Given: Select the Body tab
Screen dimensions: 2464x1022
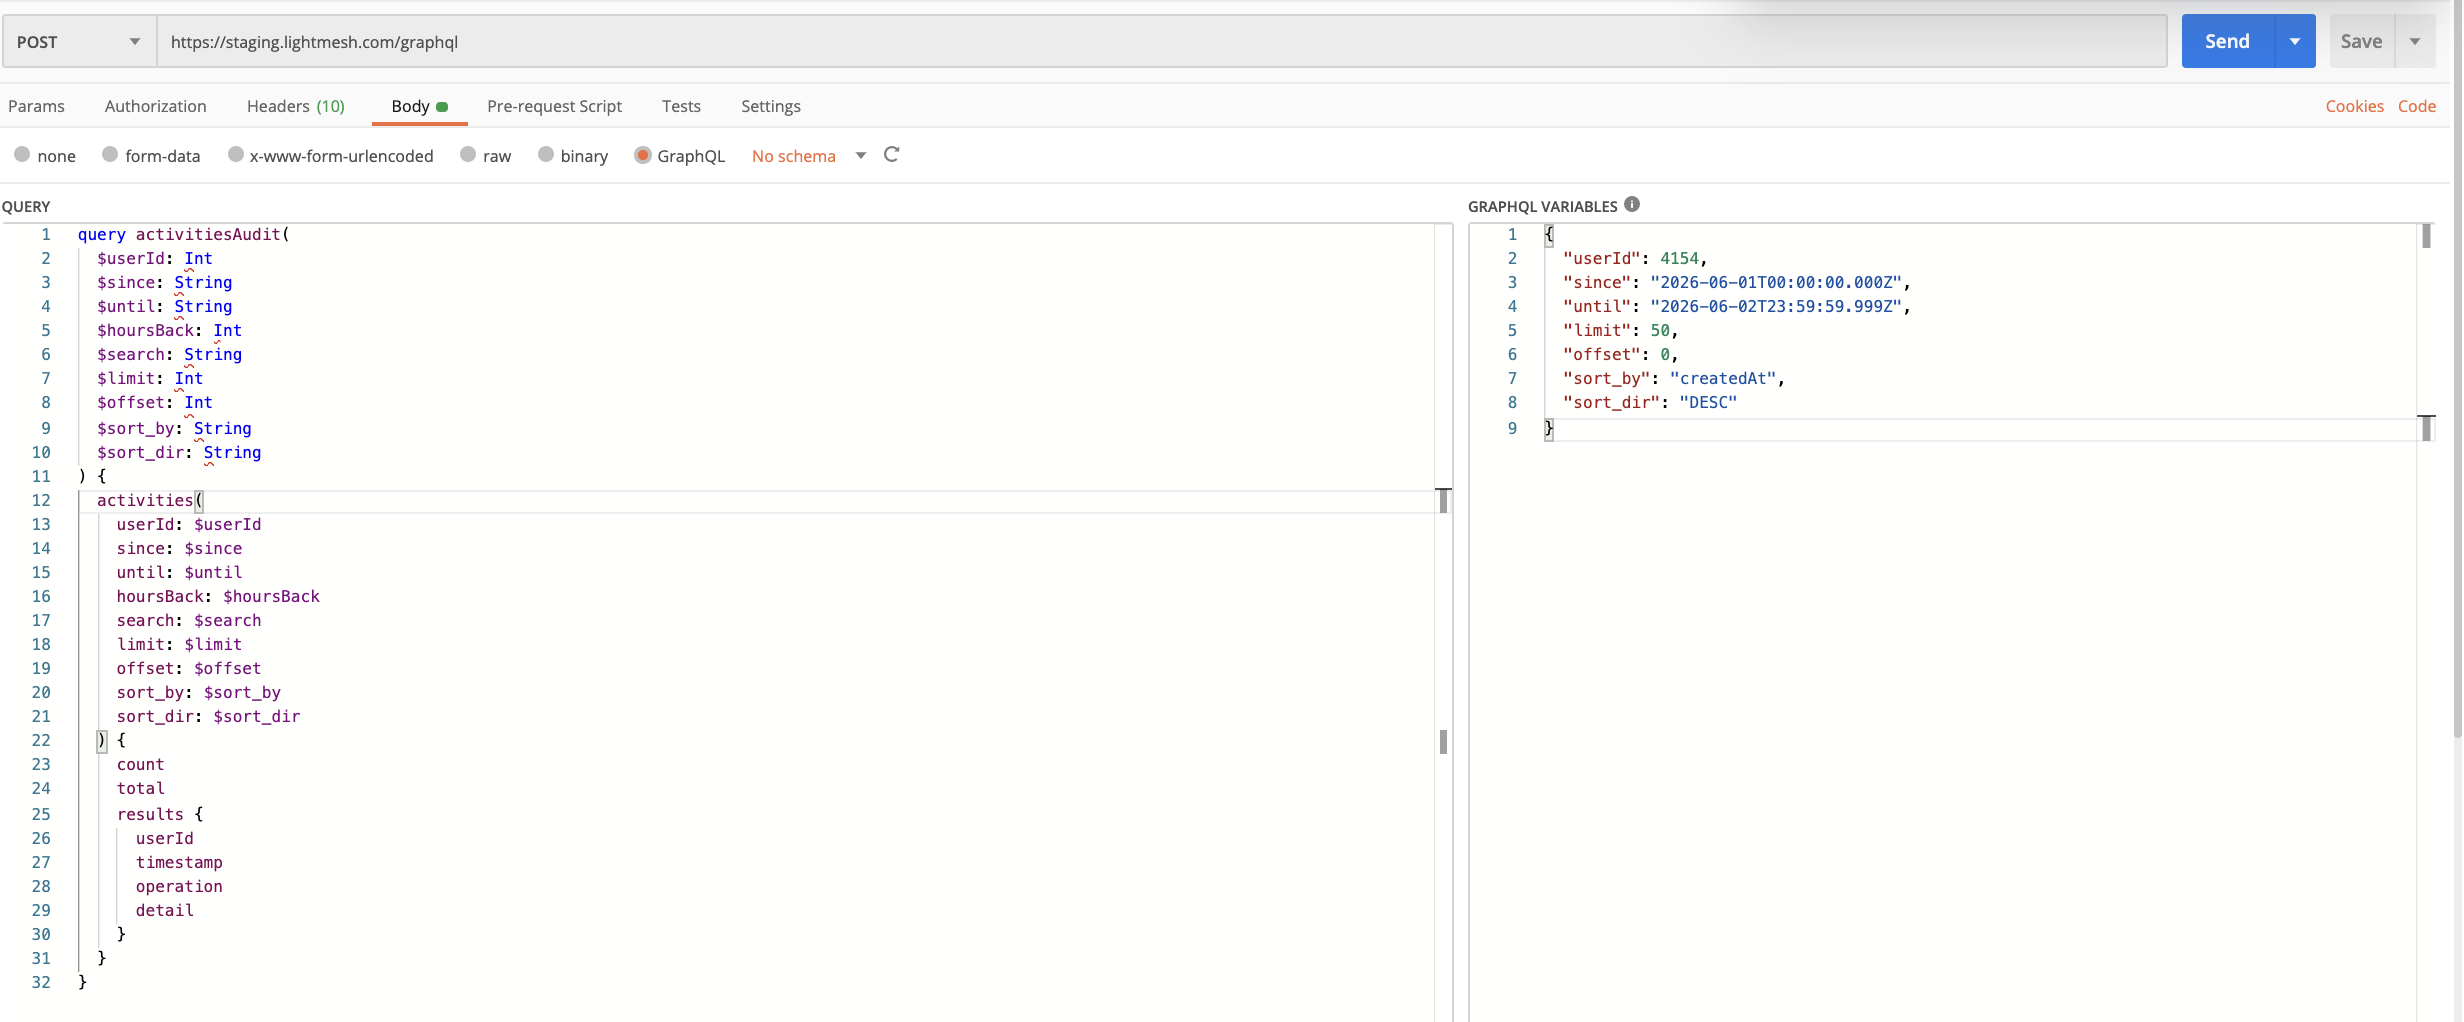Looking at the screenshot, I should pyautogui.click(x=419, y=106).
